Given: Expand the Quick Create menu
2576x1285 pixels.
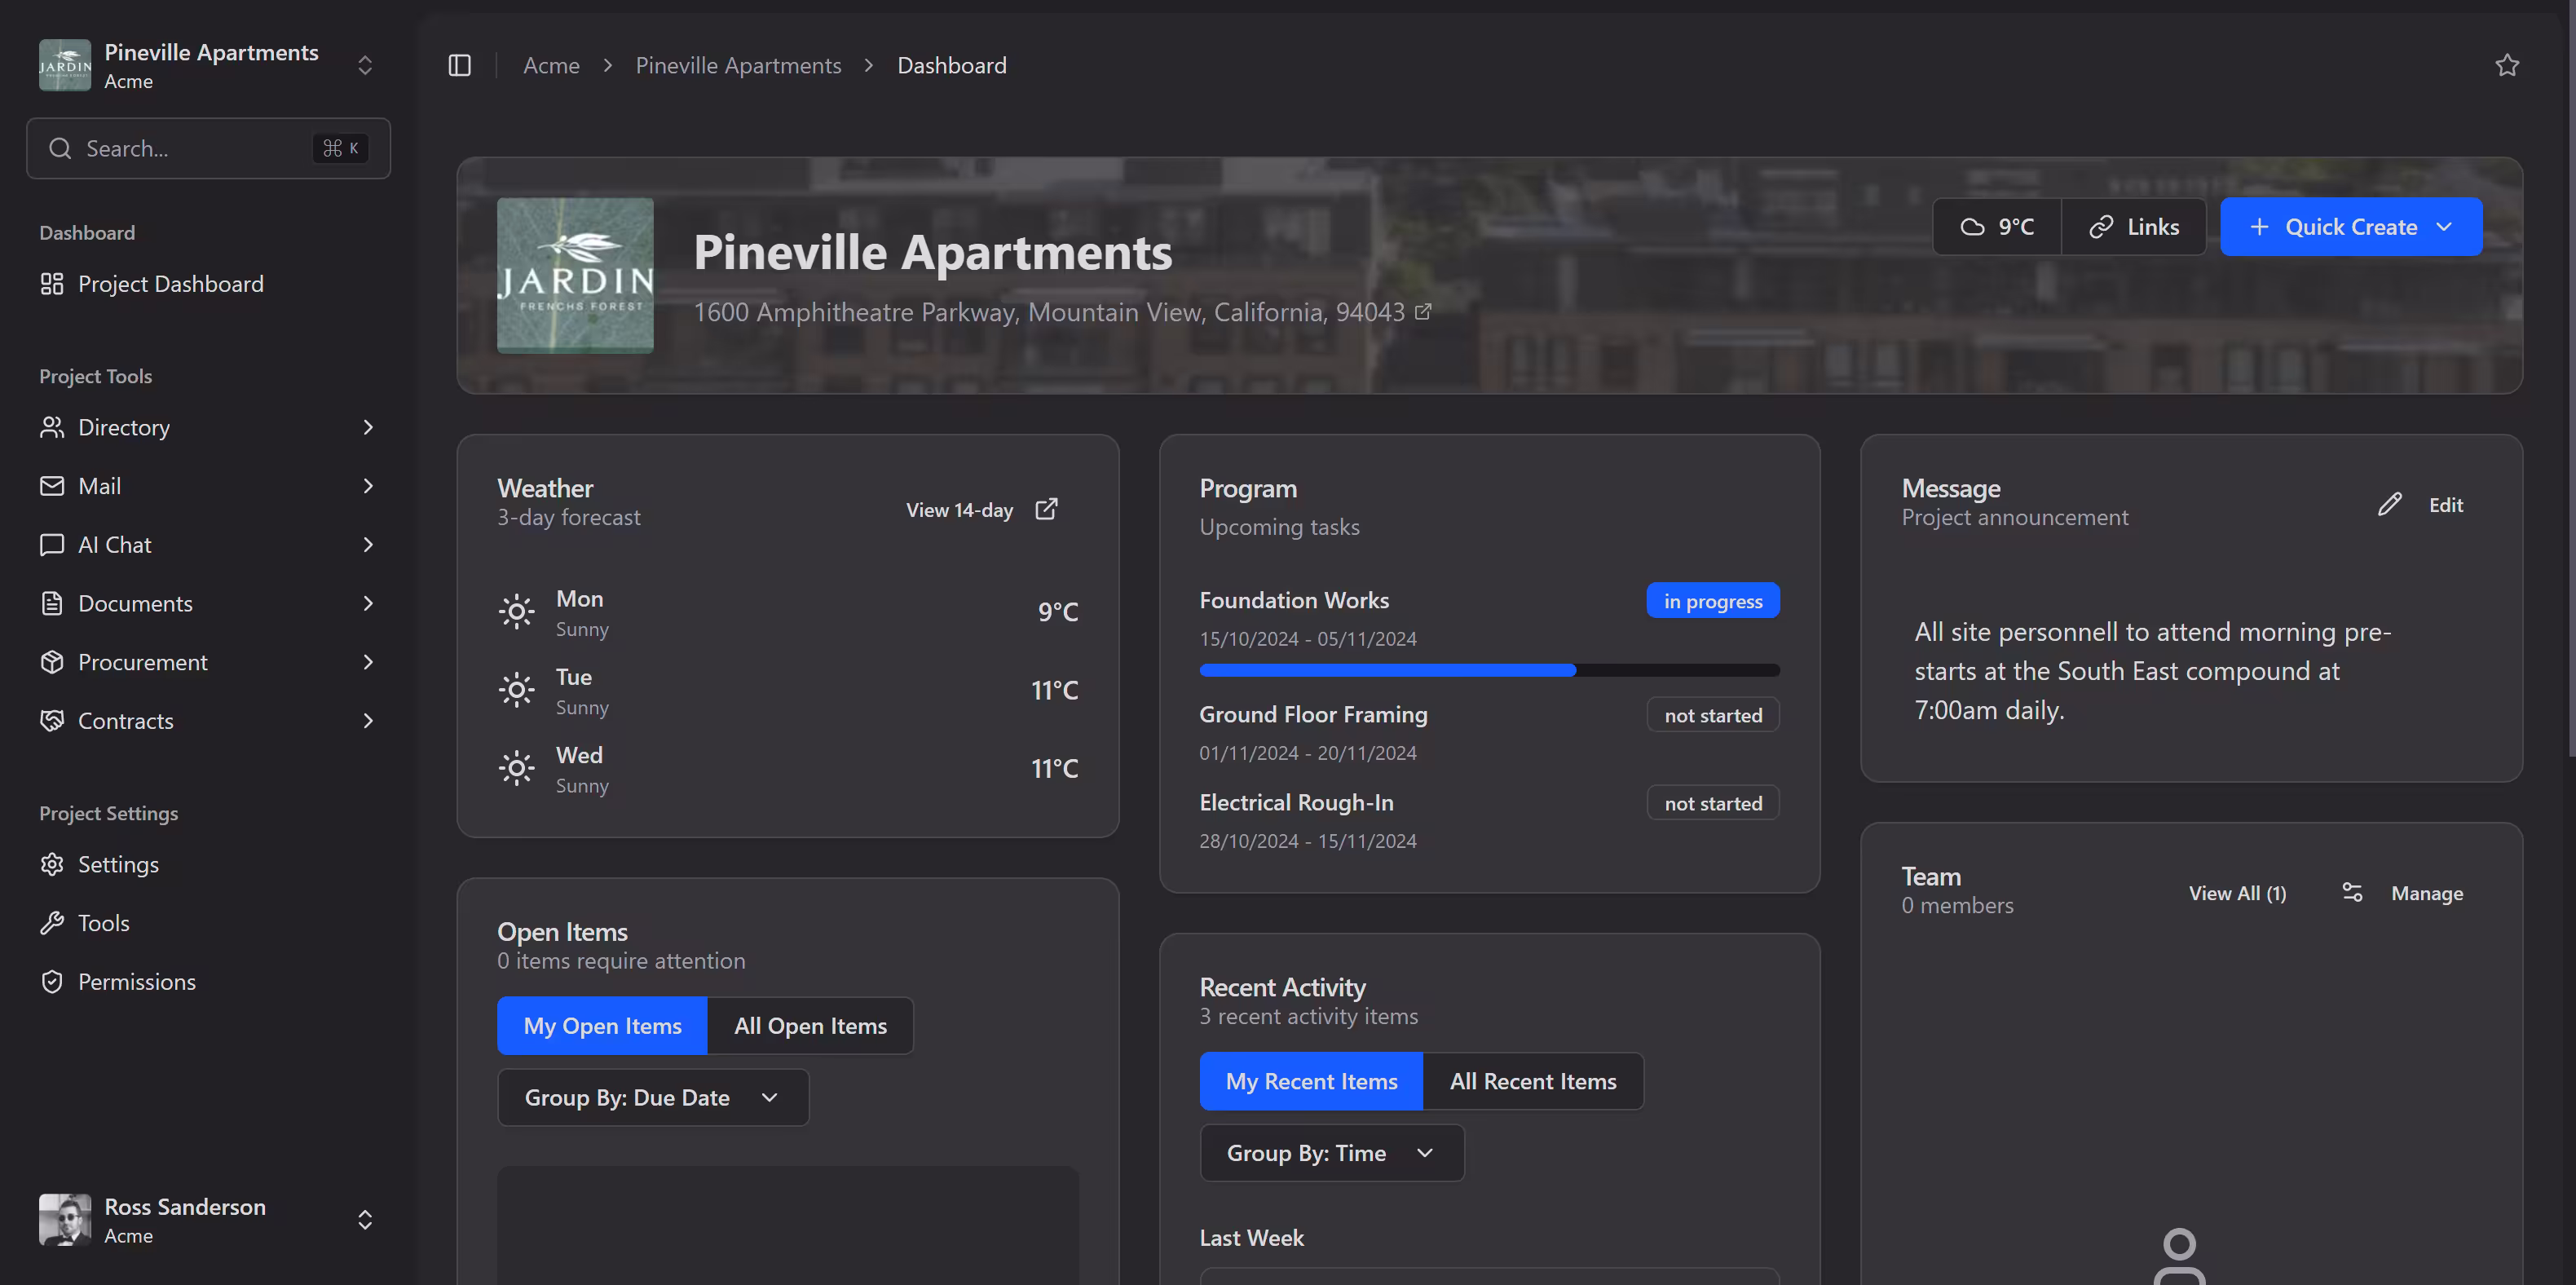Looking at the screenshot, I should click(2350, 227).
